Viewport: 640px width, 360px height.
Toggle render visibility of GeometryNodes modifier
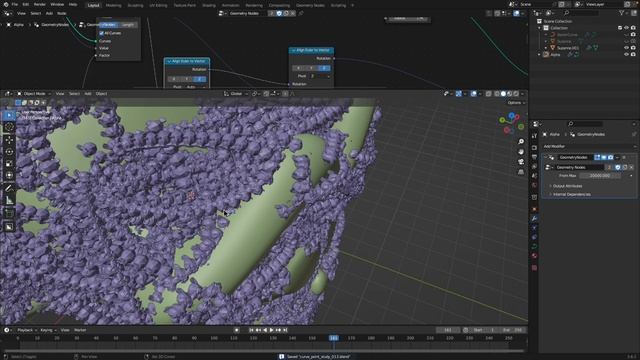click(611, 157)
